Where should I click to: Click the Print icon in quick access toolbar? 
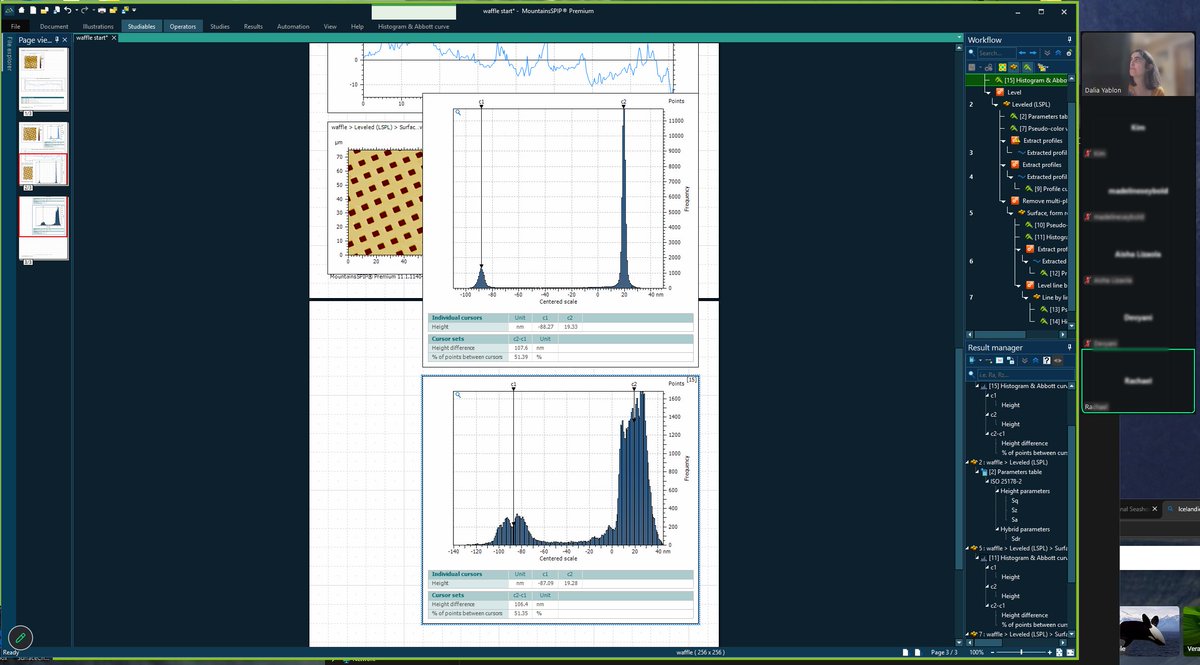[x=101, y=9]
